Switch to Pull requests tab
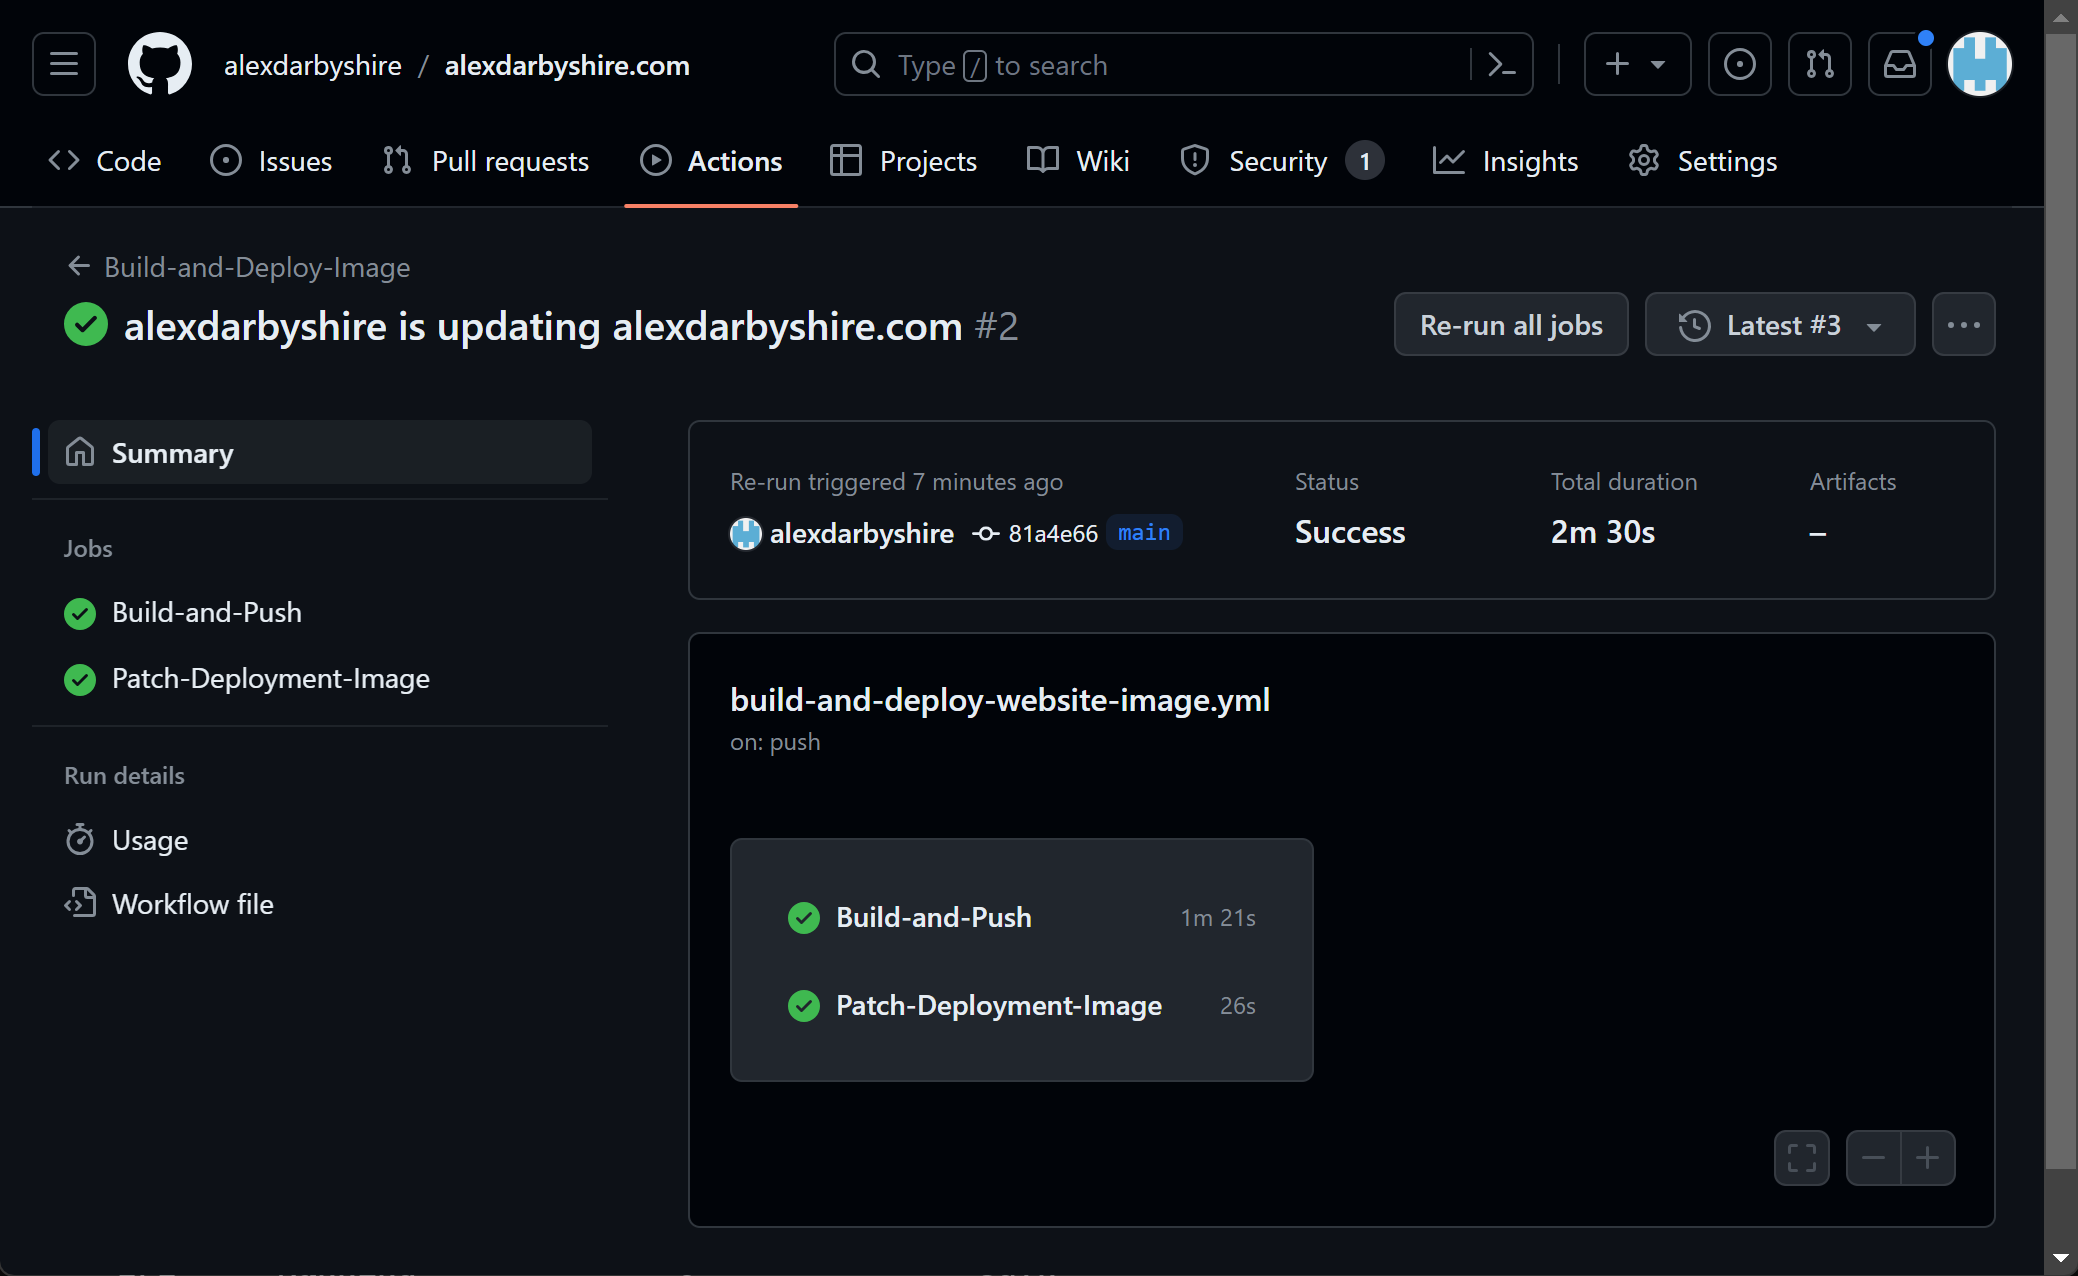 pyautogui.click(x=486, y=161)
